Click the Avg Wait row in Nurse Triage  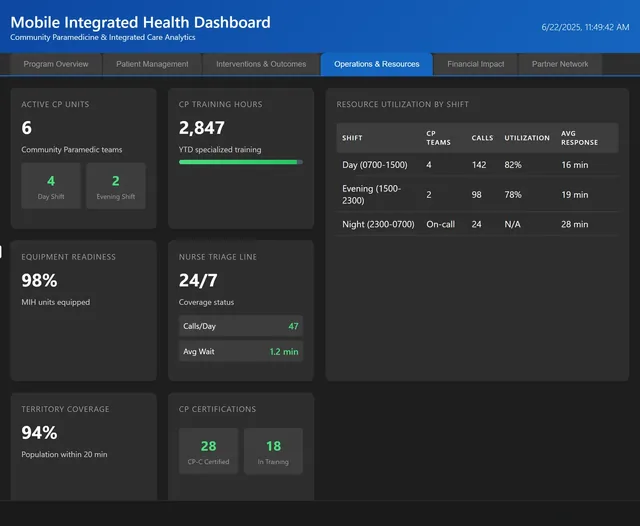pyautogui.click(x=241, y=351)
